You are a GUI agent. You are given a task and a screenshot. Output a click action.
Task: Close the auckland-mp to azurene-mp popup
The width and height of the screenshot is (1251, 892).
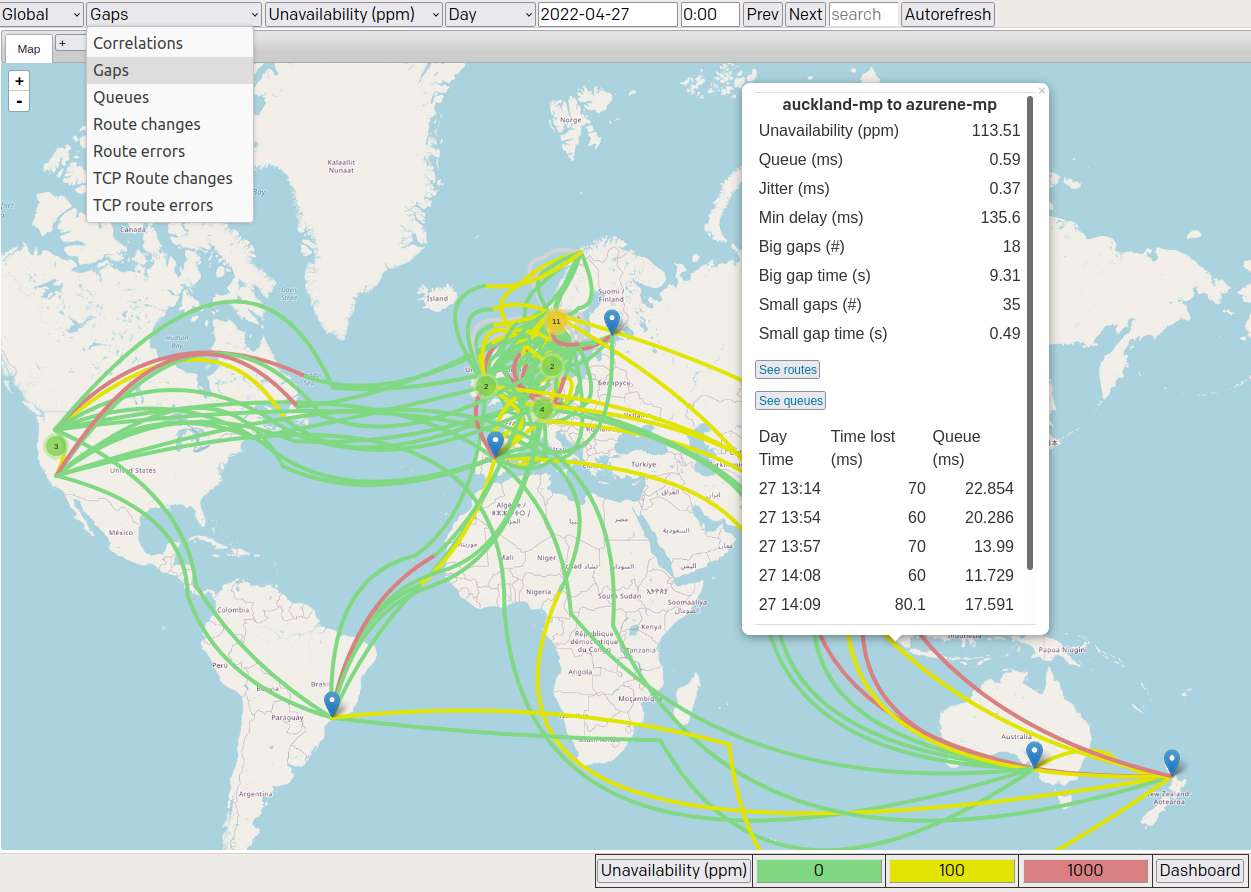(1041, 91)
